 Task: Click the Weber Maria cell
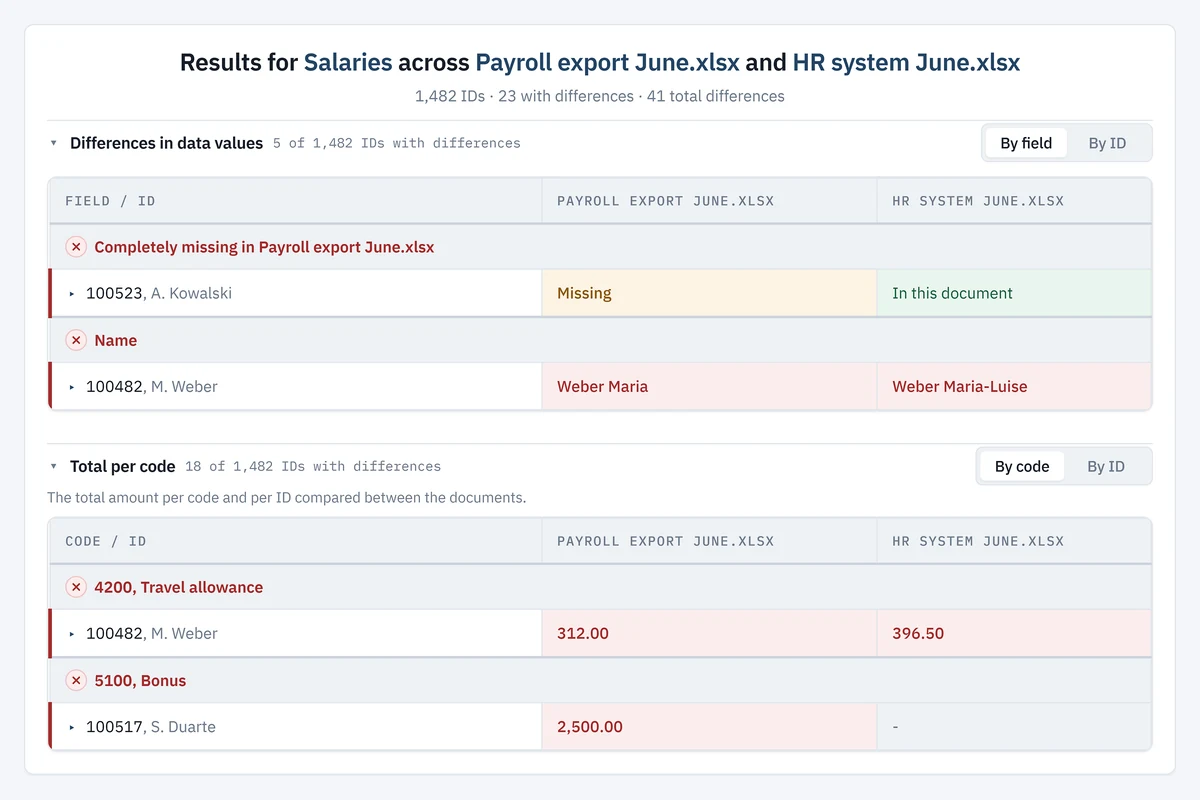click(x=709, y=387)
